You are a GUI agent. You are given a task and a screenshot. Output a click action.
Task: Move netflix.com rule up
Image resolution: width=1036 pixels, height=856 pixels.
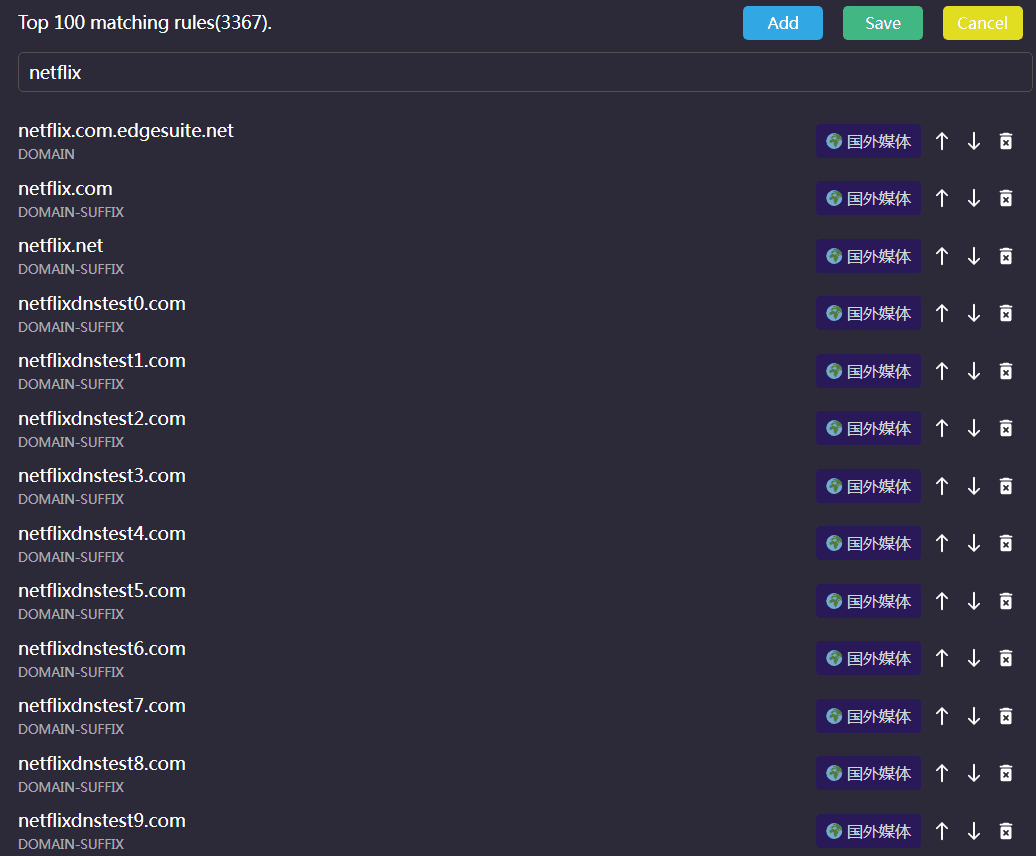coord(942,198)
